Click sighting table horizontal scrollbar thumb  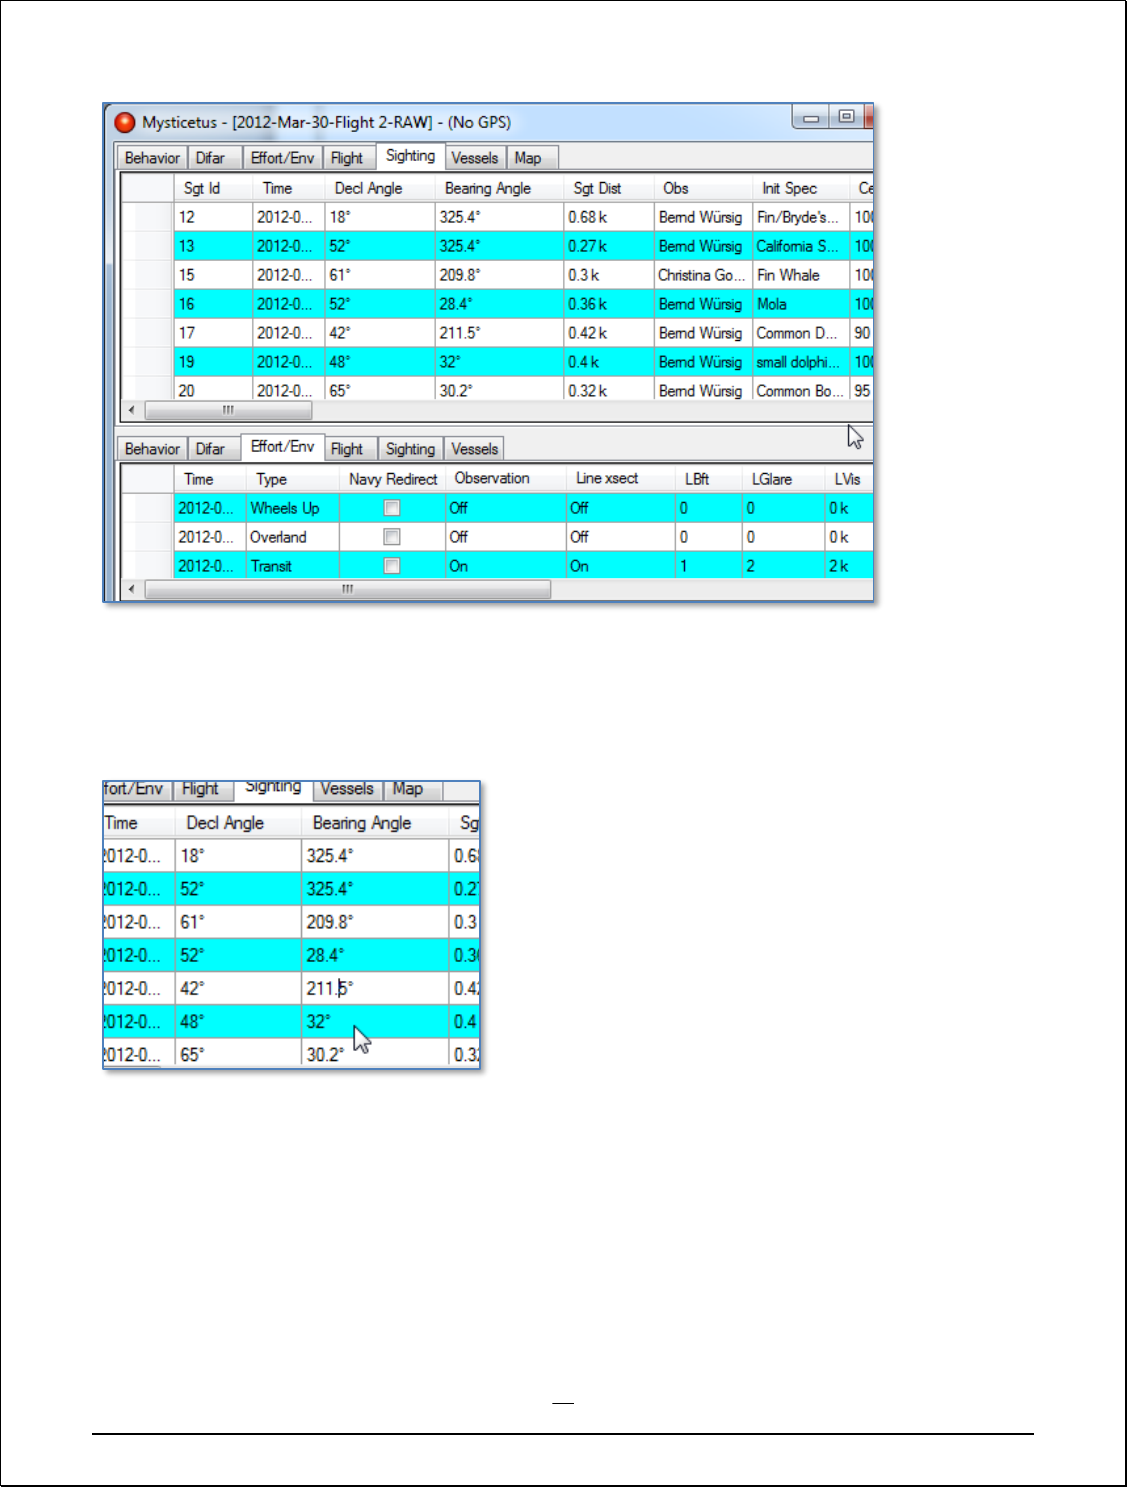coord(228,410)
